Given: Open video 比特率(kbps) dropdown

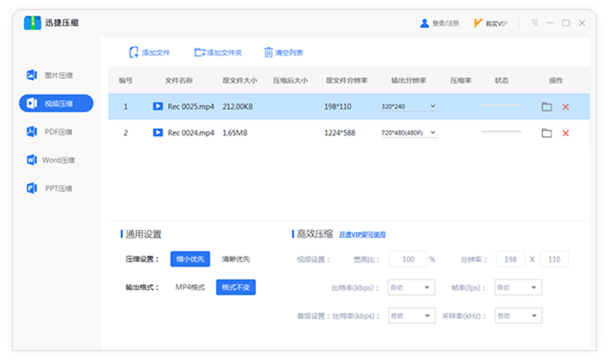Looking at the screenshot, I should click(x=411, y=288).
